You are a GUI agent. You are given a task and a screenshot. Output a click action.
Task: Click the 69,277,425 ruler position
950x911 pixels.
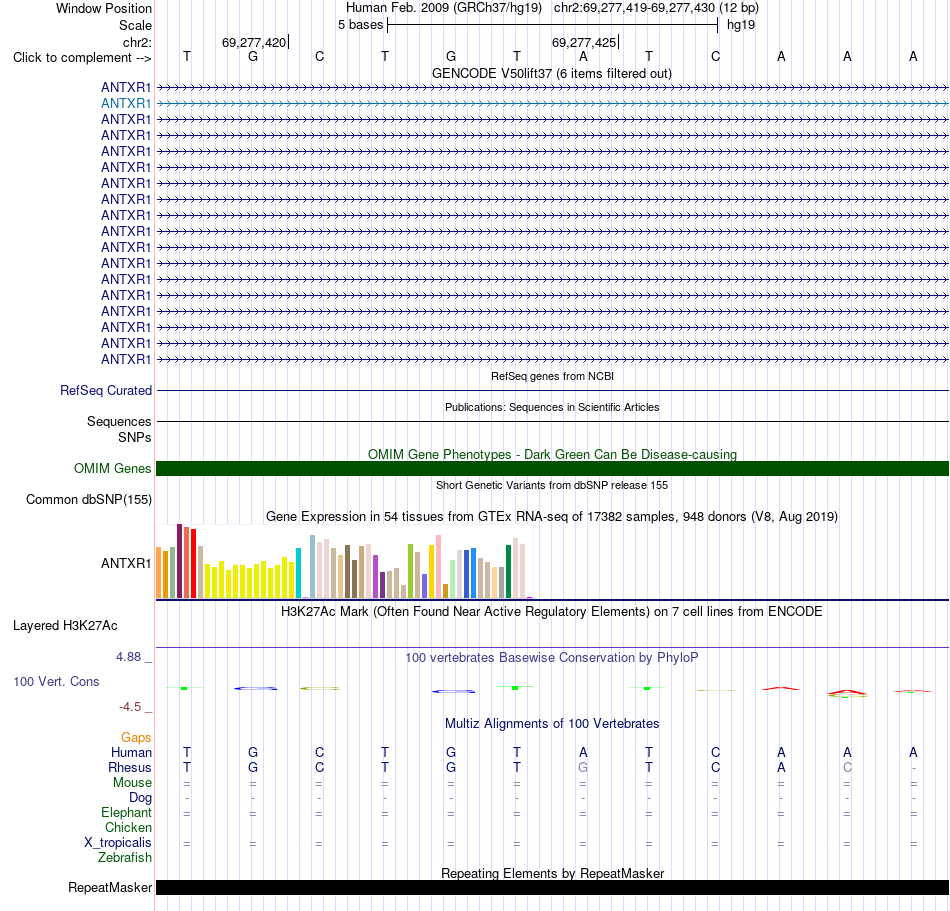pos(583,42)
